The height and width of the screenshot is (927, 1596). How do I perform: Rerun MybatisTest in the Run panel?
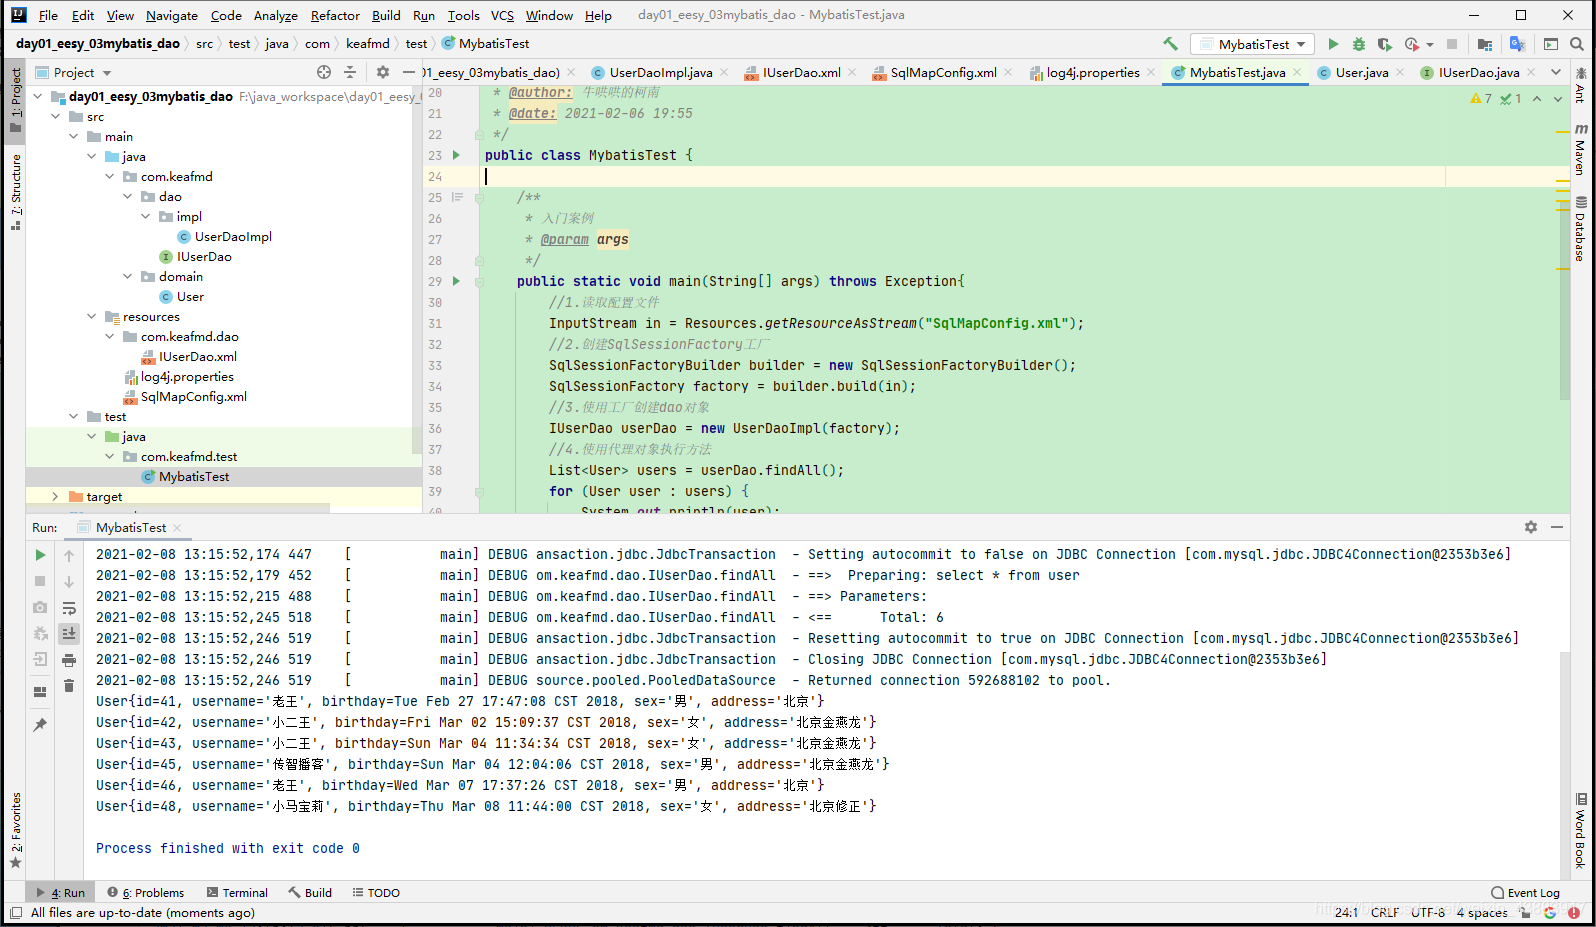click(40, 555)
